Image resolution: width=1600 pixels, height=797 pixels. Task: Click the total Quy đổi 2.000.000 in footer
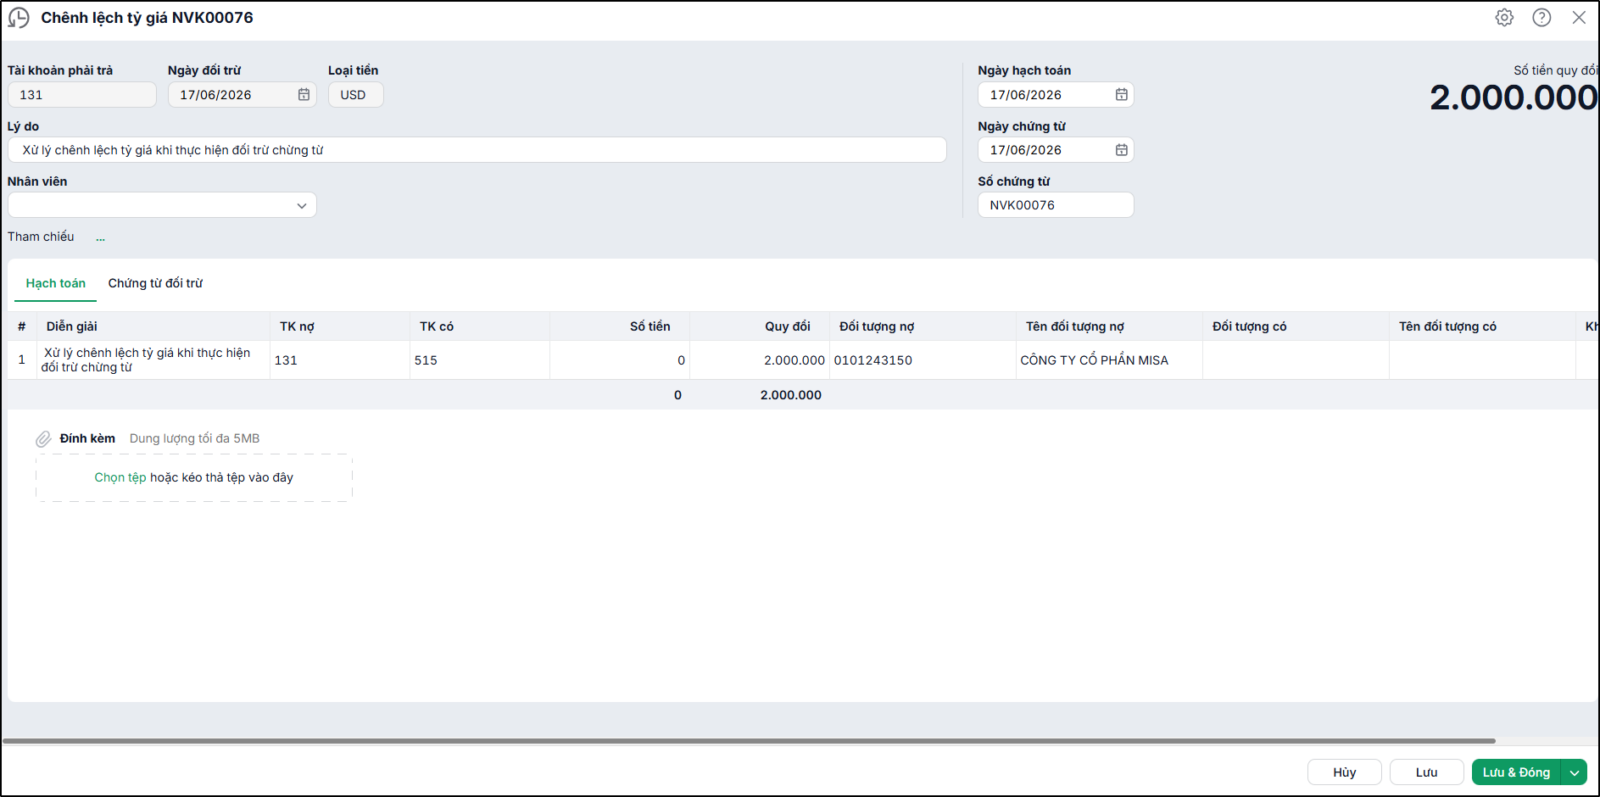[790, 395]
